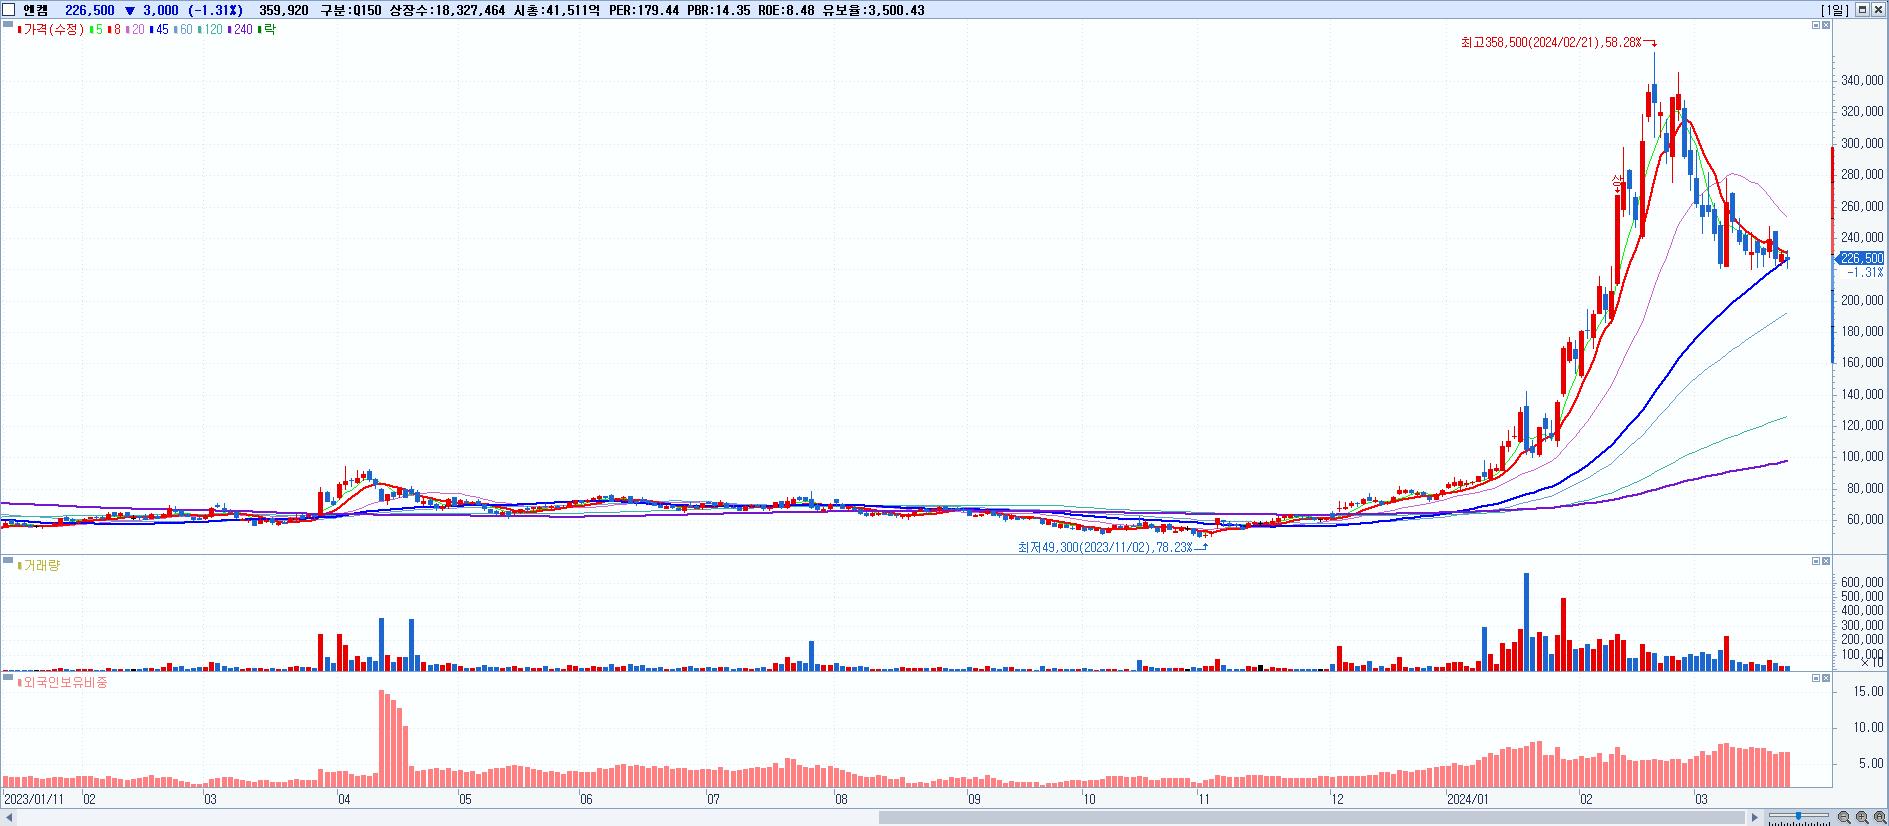Click the 600,000 volume axis label

[x=1862, y=582]
